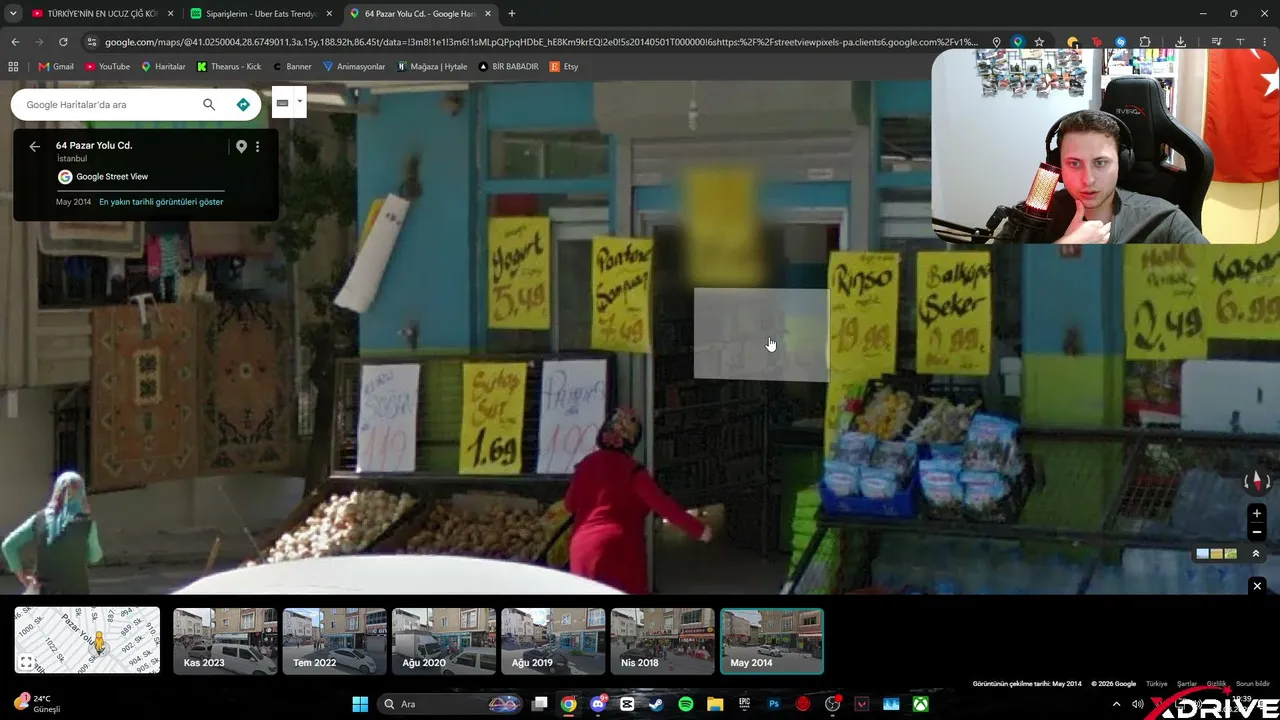Open Epic Games Launcher from the taskbar
1280x720 pixels.
[744, 704]
